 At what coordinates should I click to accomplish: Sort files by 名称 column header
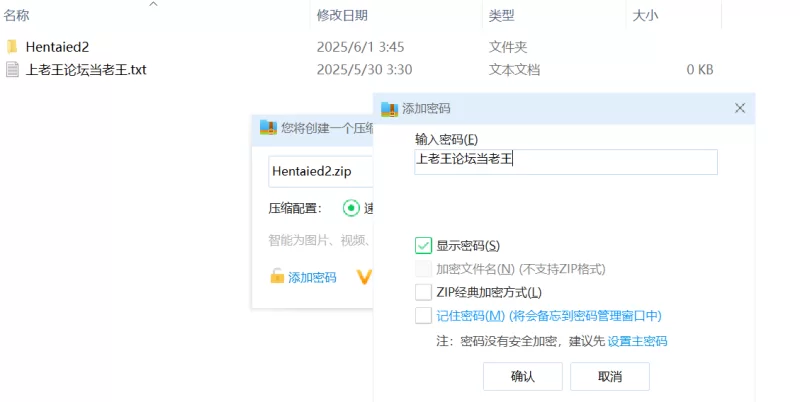16,15
